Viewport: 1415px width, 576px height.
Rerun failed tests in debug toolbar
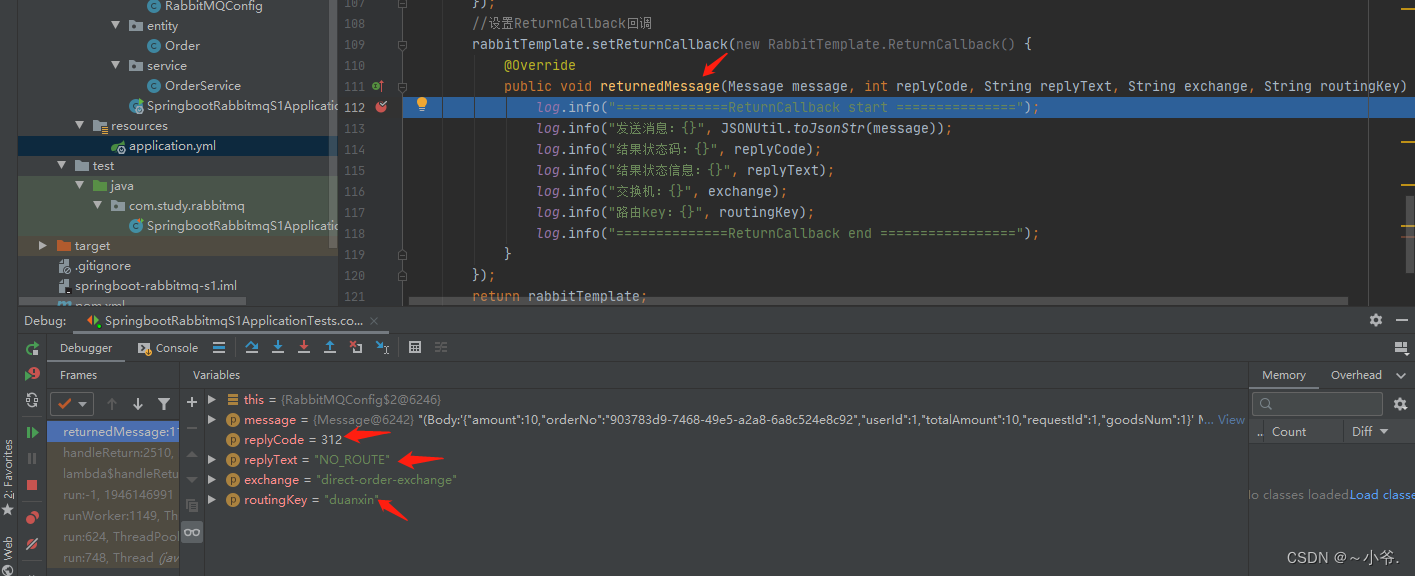coord(33,374)
